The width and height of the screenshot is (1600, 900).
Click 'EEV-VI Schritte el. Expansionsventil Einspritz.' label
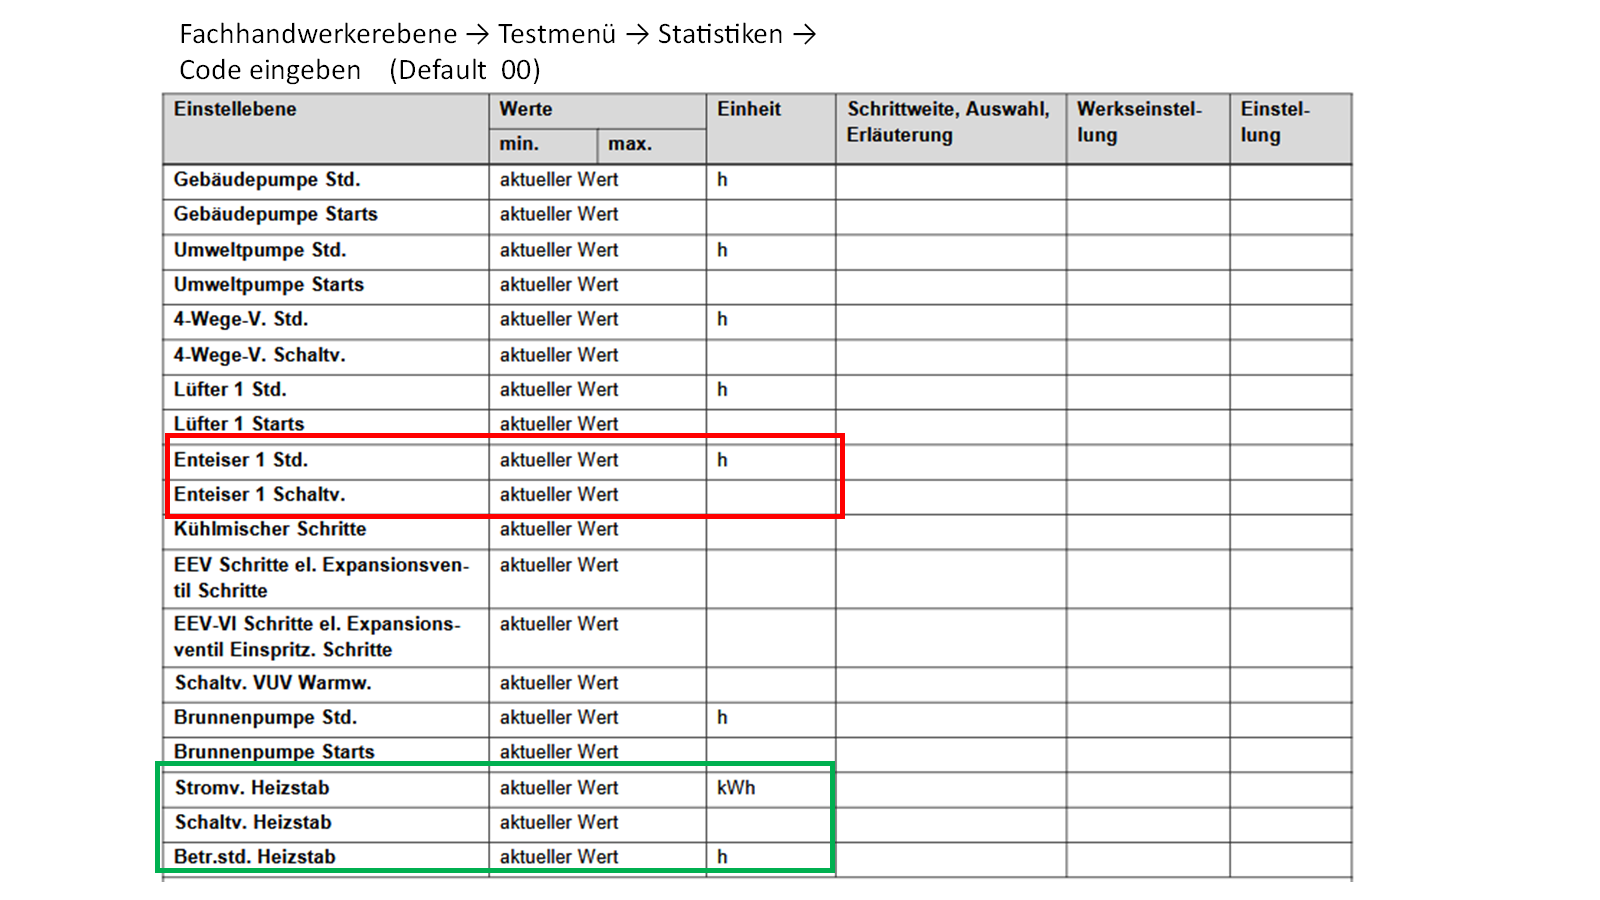(317, 637)
